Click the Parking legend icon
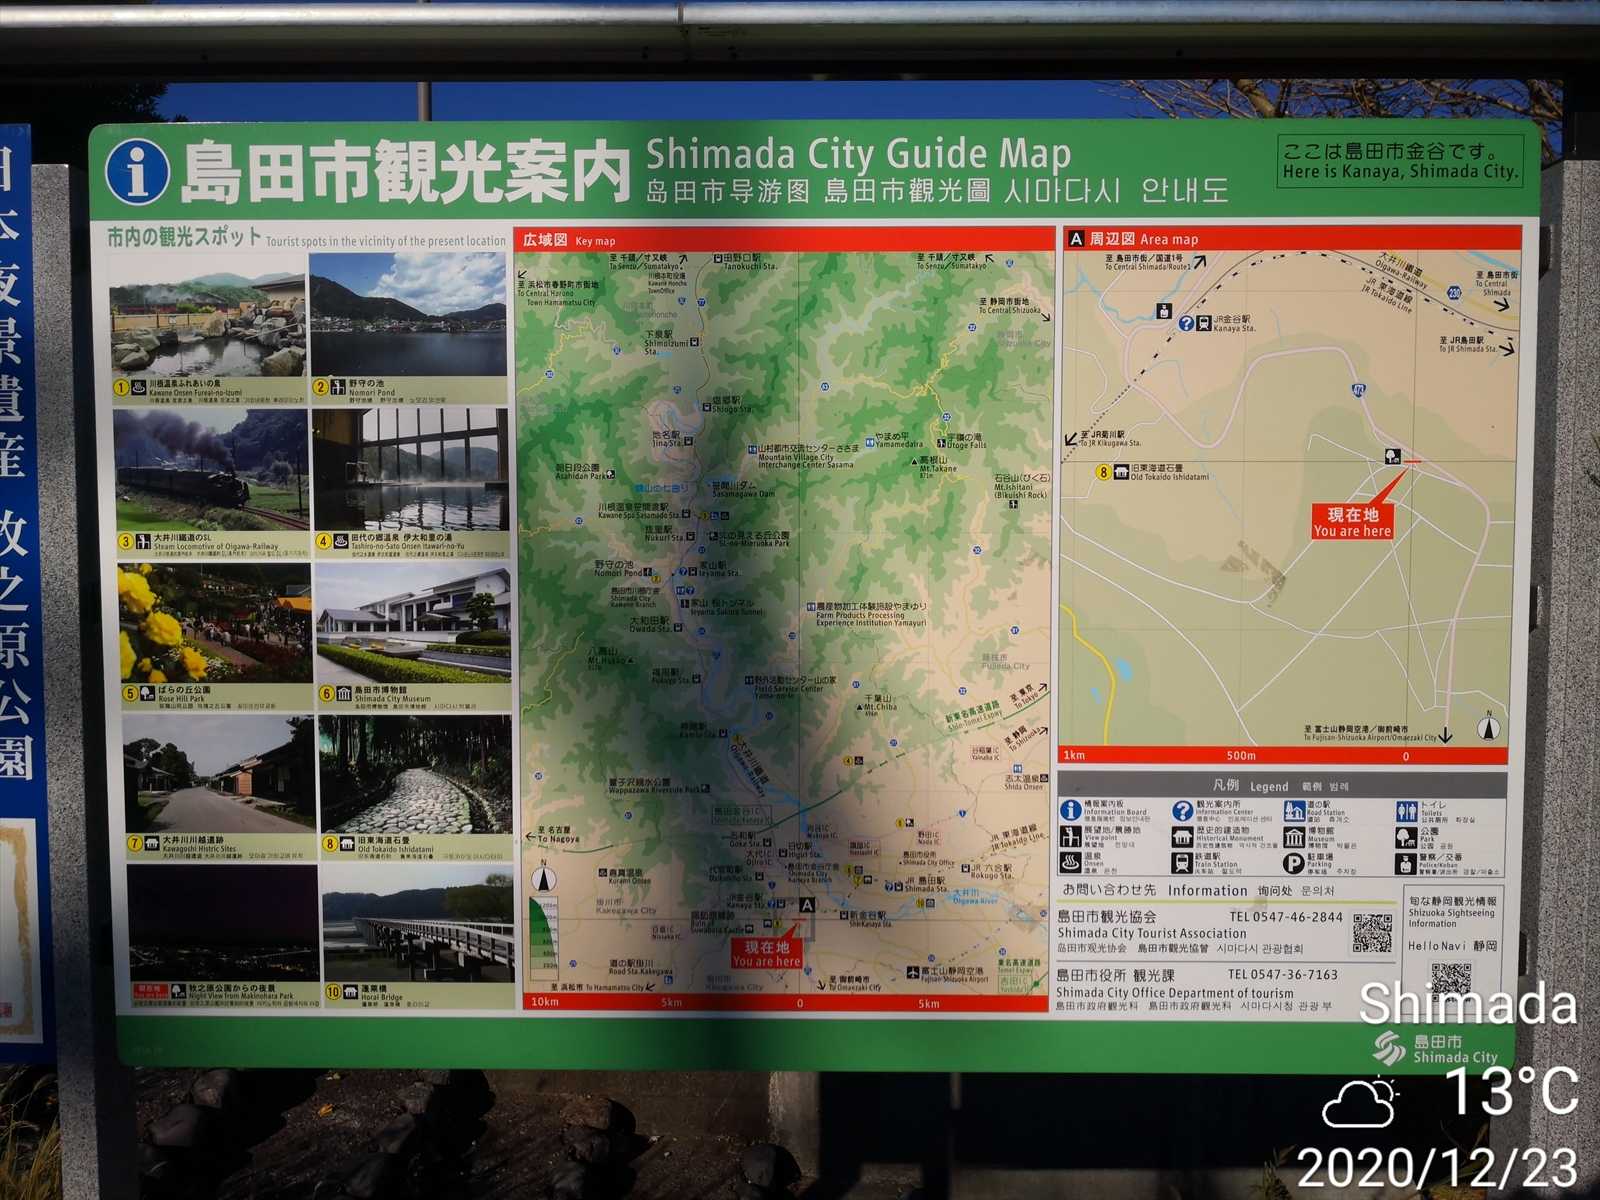This screenshot has width=1600, height=1200. [x=1294, y=863]
